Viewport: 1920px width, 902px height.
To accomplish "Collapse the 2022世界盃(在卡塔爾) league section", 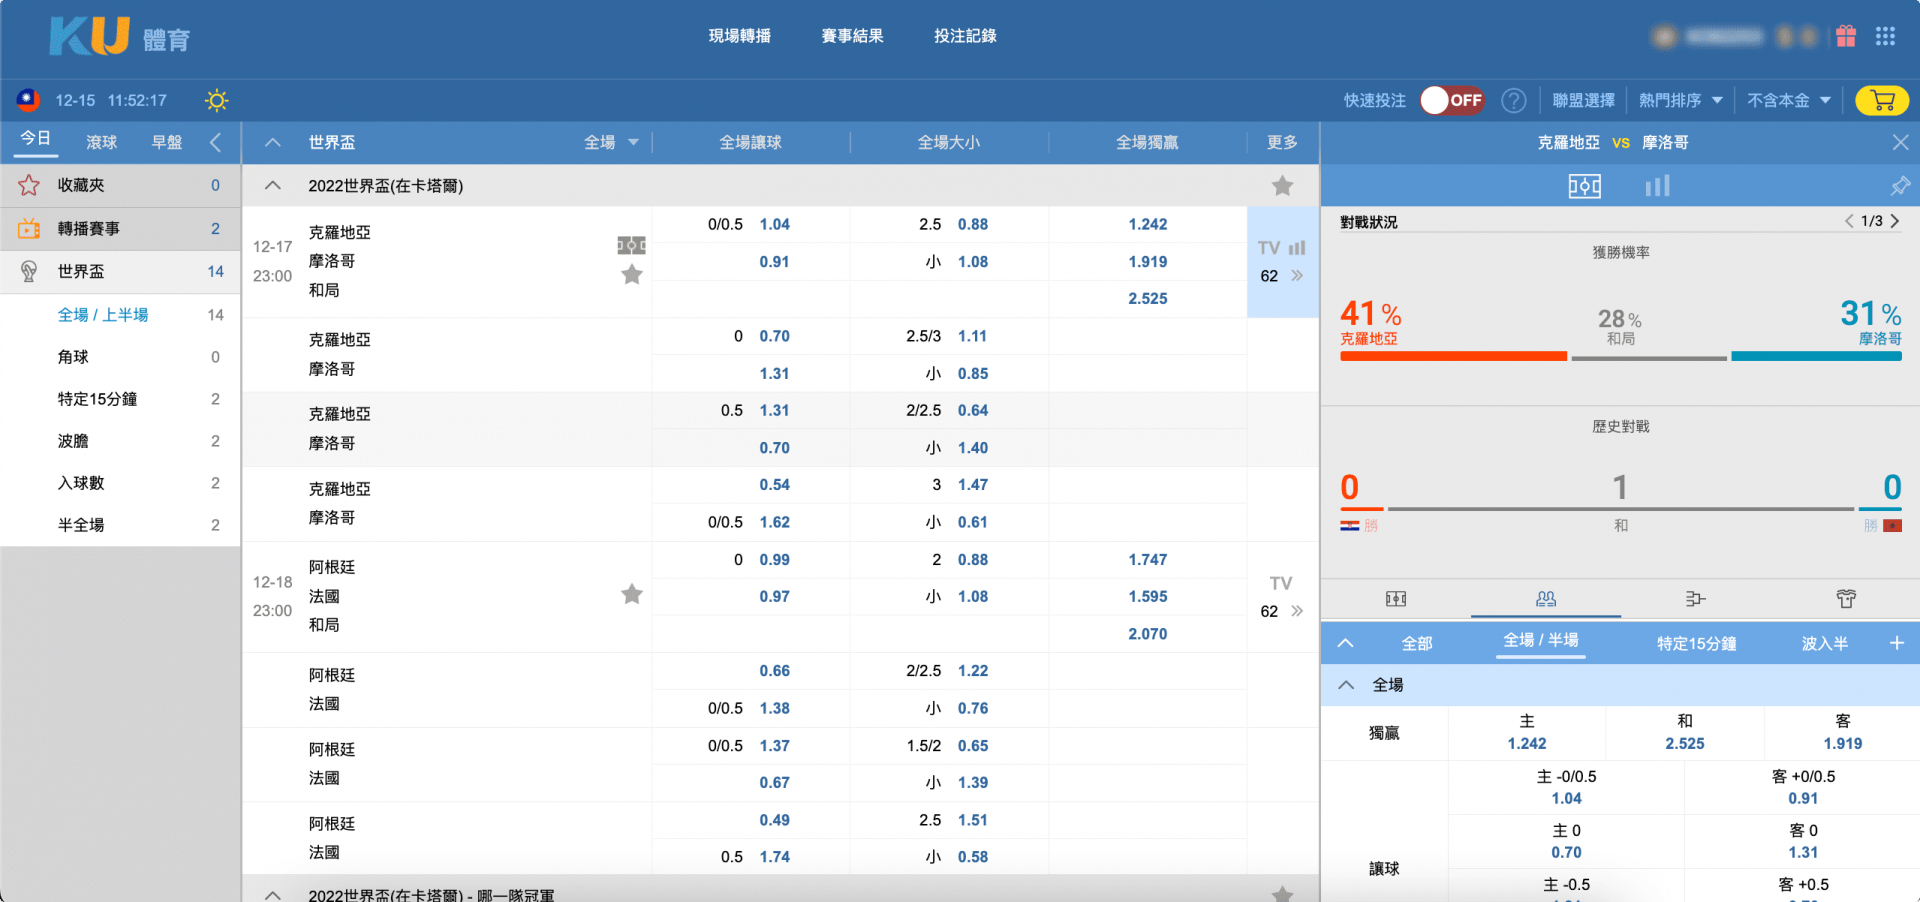I will [x=272, y=186].
